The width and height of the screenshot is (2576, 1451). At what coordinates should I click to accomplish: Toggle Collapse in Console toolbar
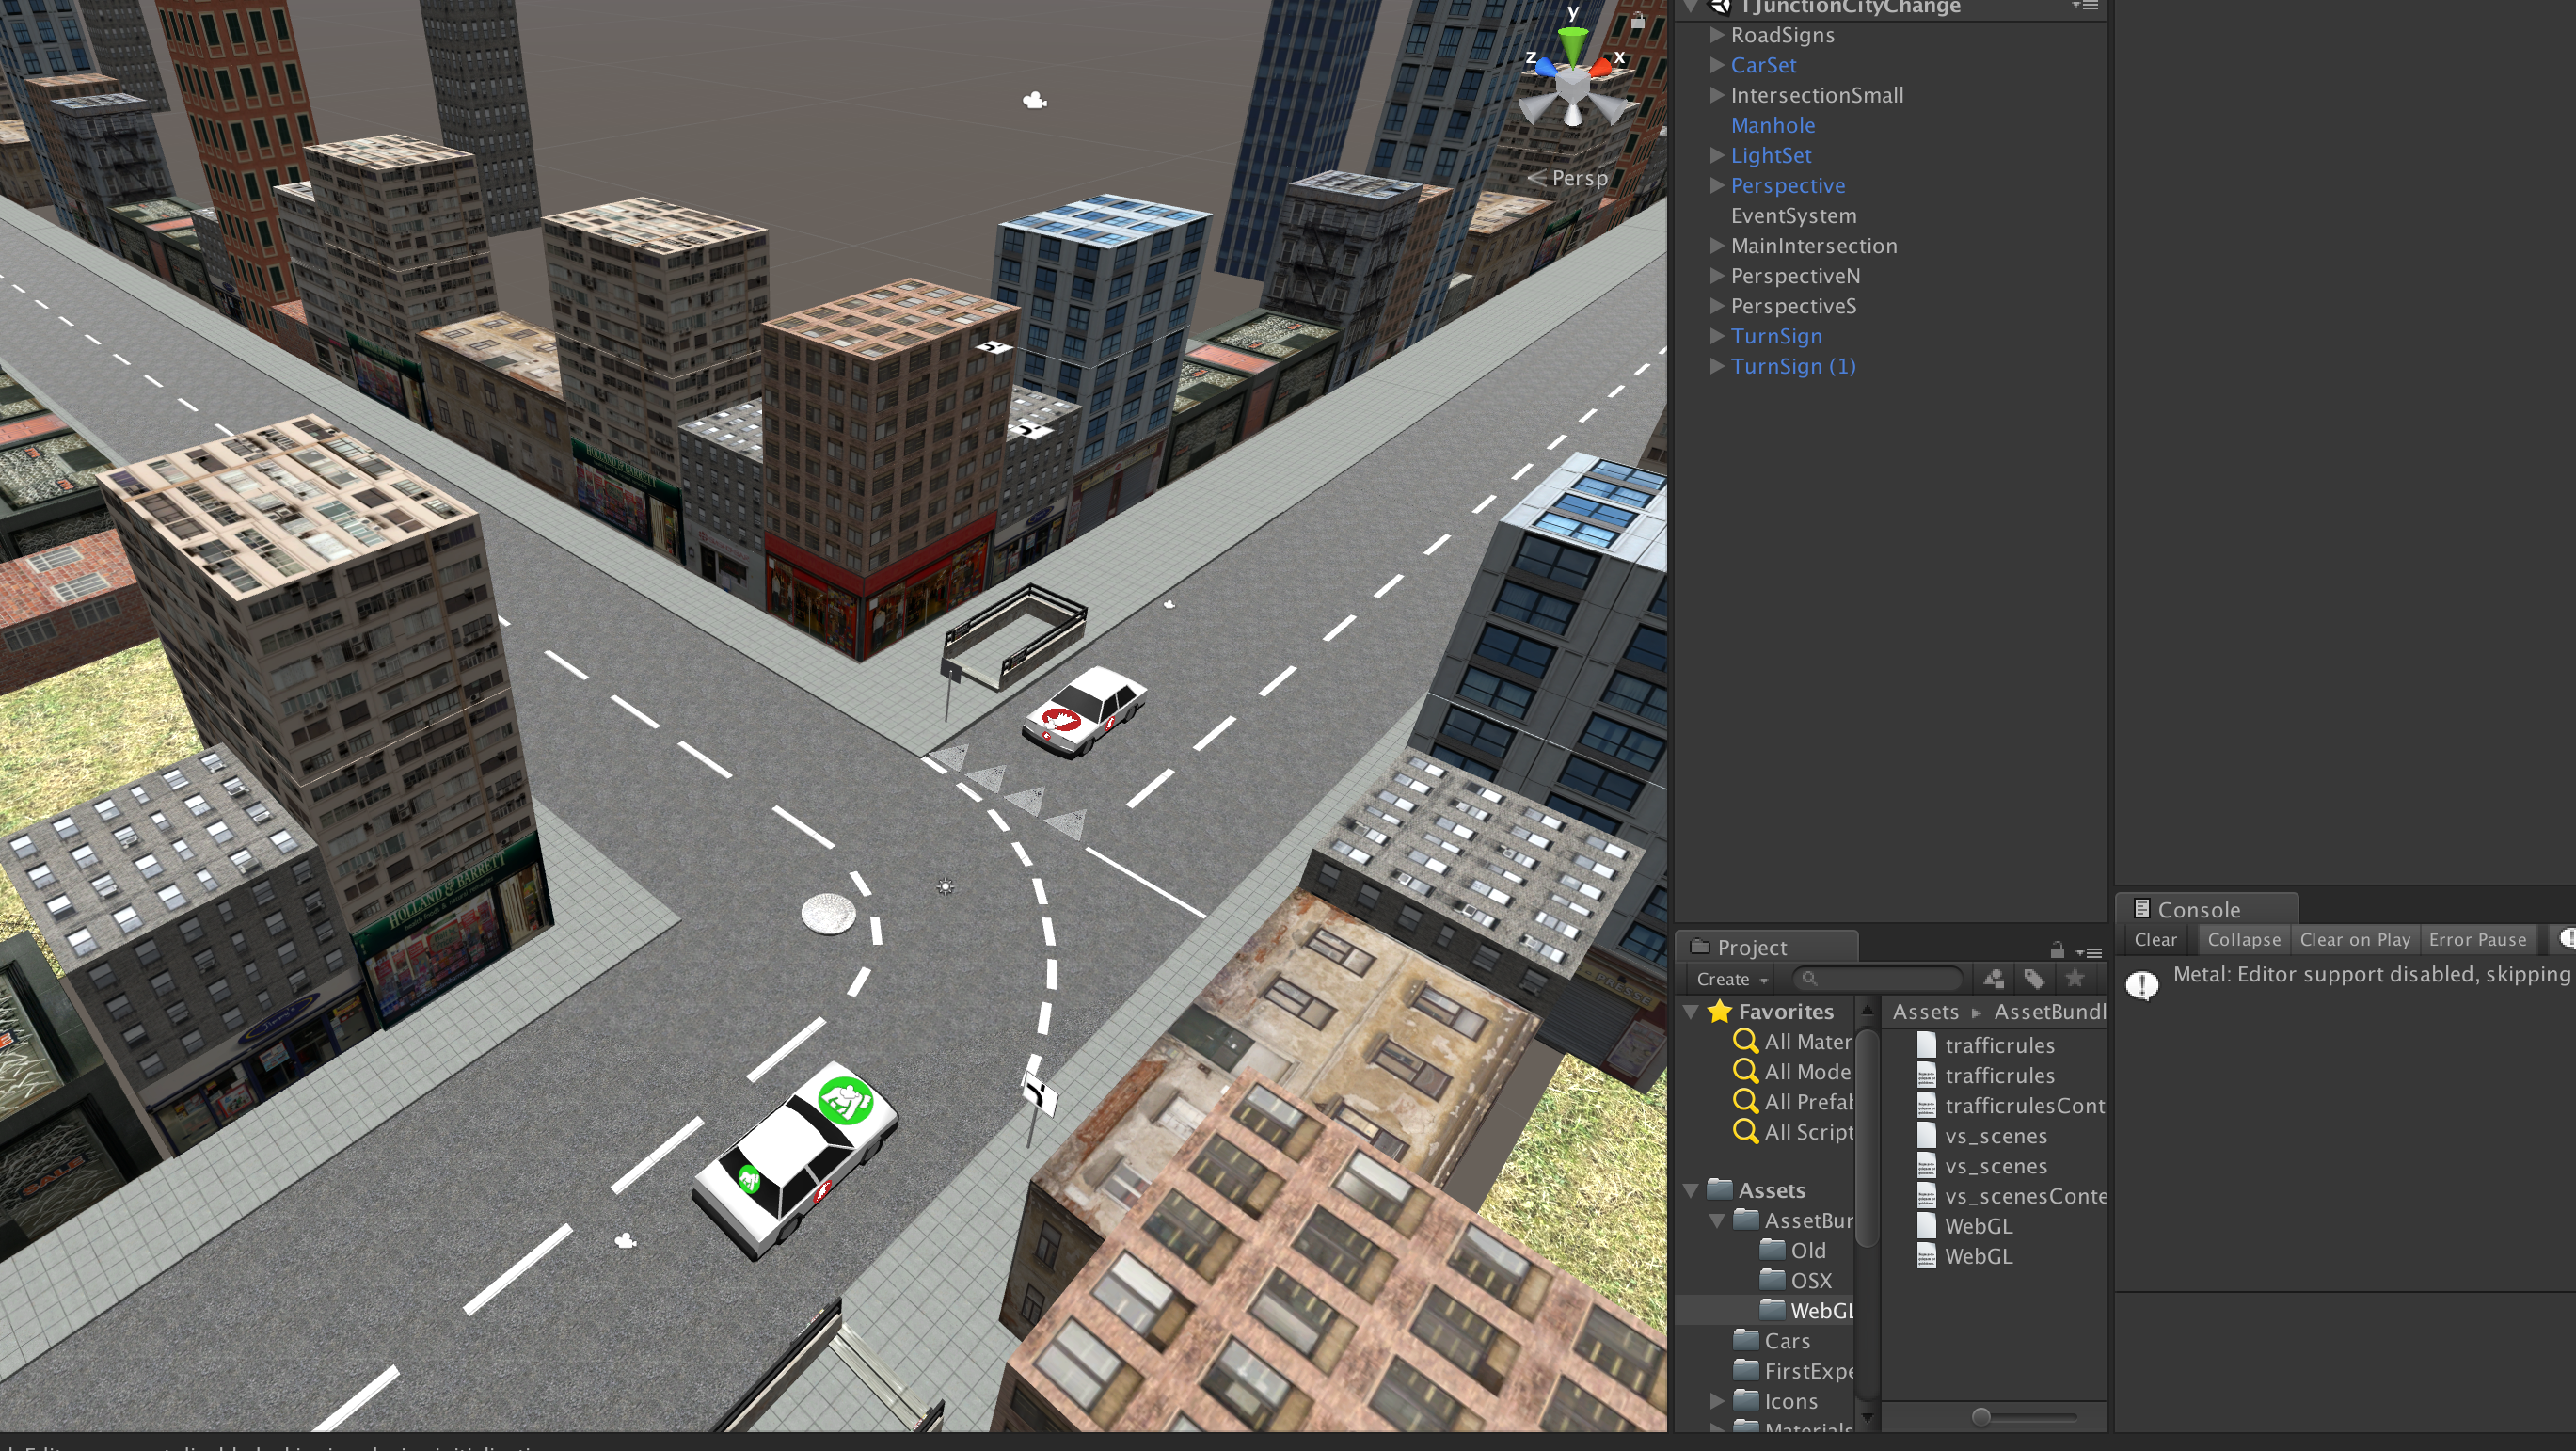(2243, 940)
